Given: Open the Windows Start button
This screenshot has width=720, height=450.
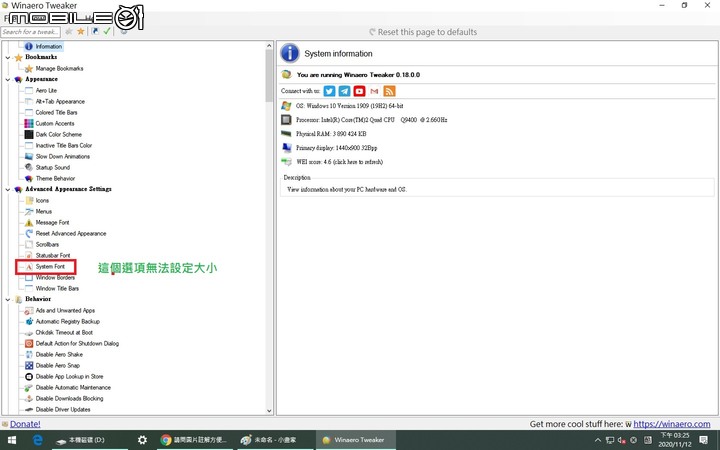Looking at the screenshot, I should 12,440.
